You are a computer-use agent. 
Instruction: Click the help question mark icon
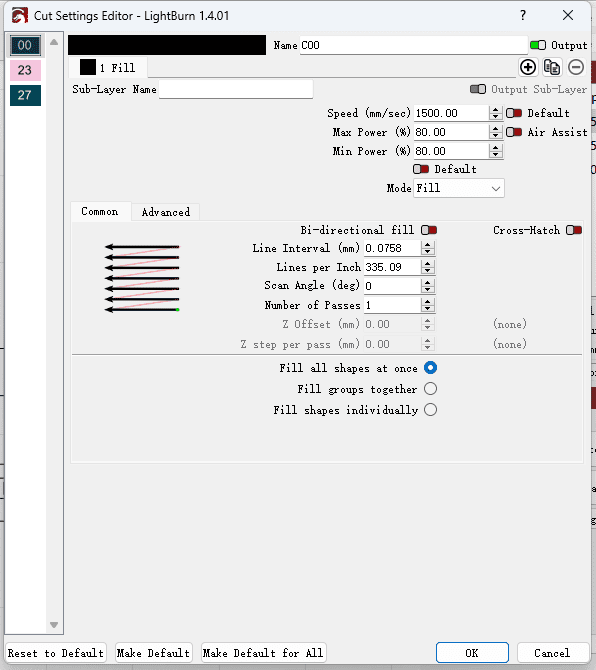pos(523,15)
